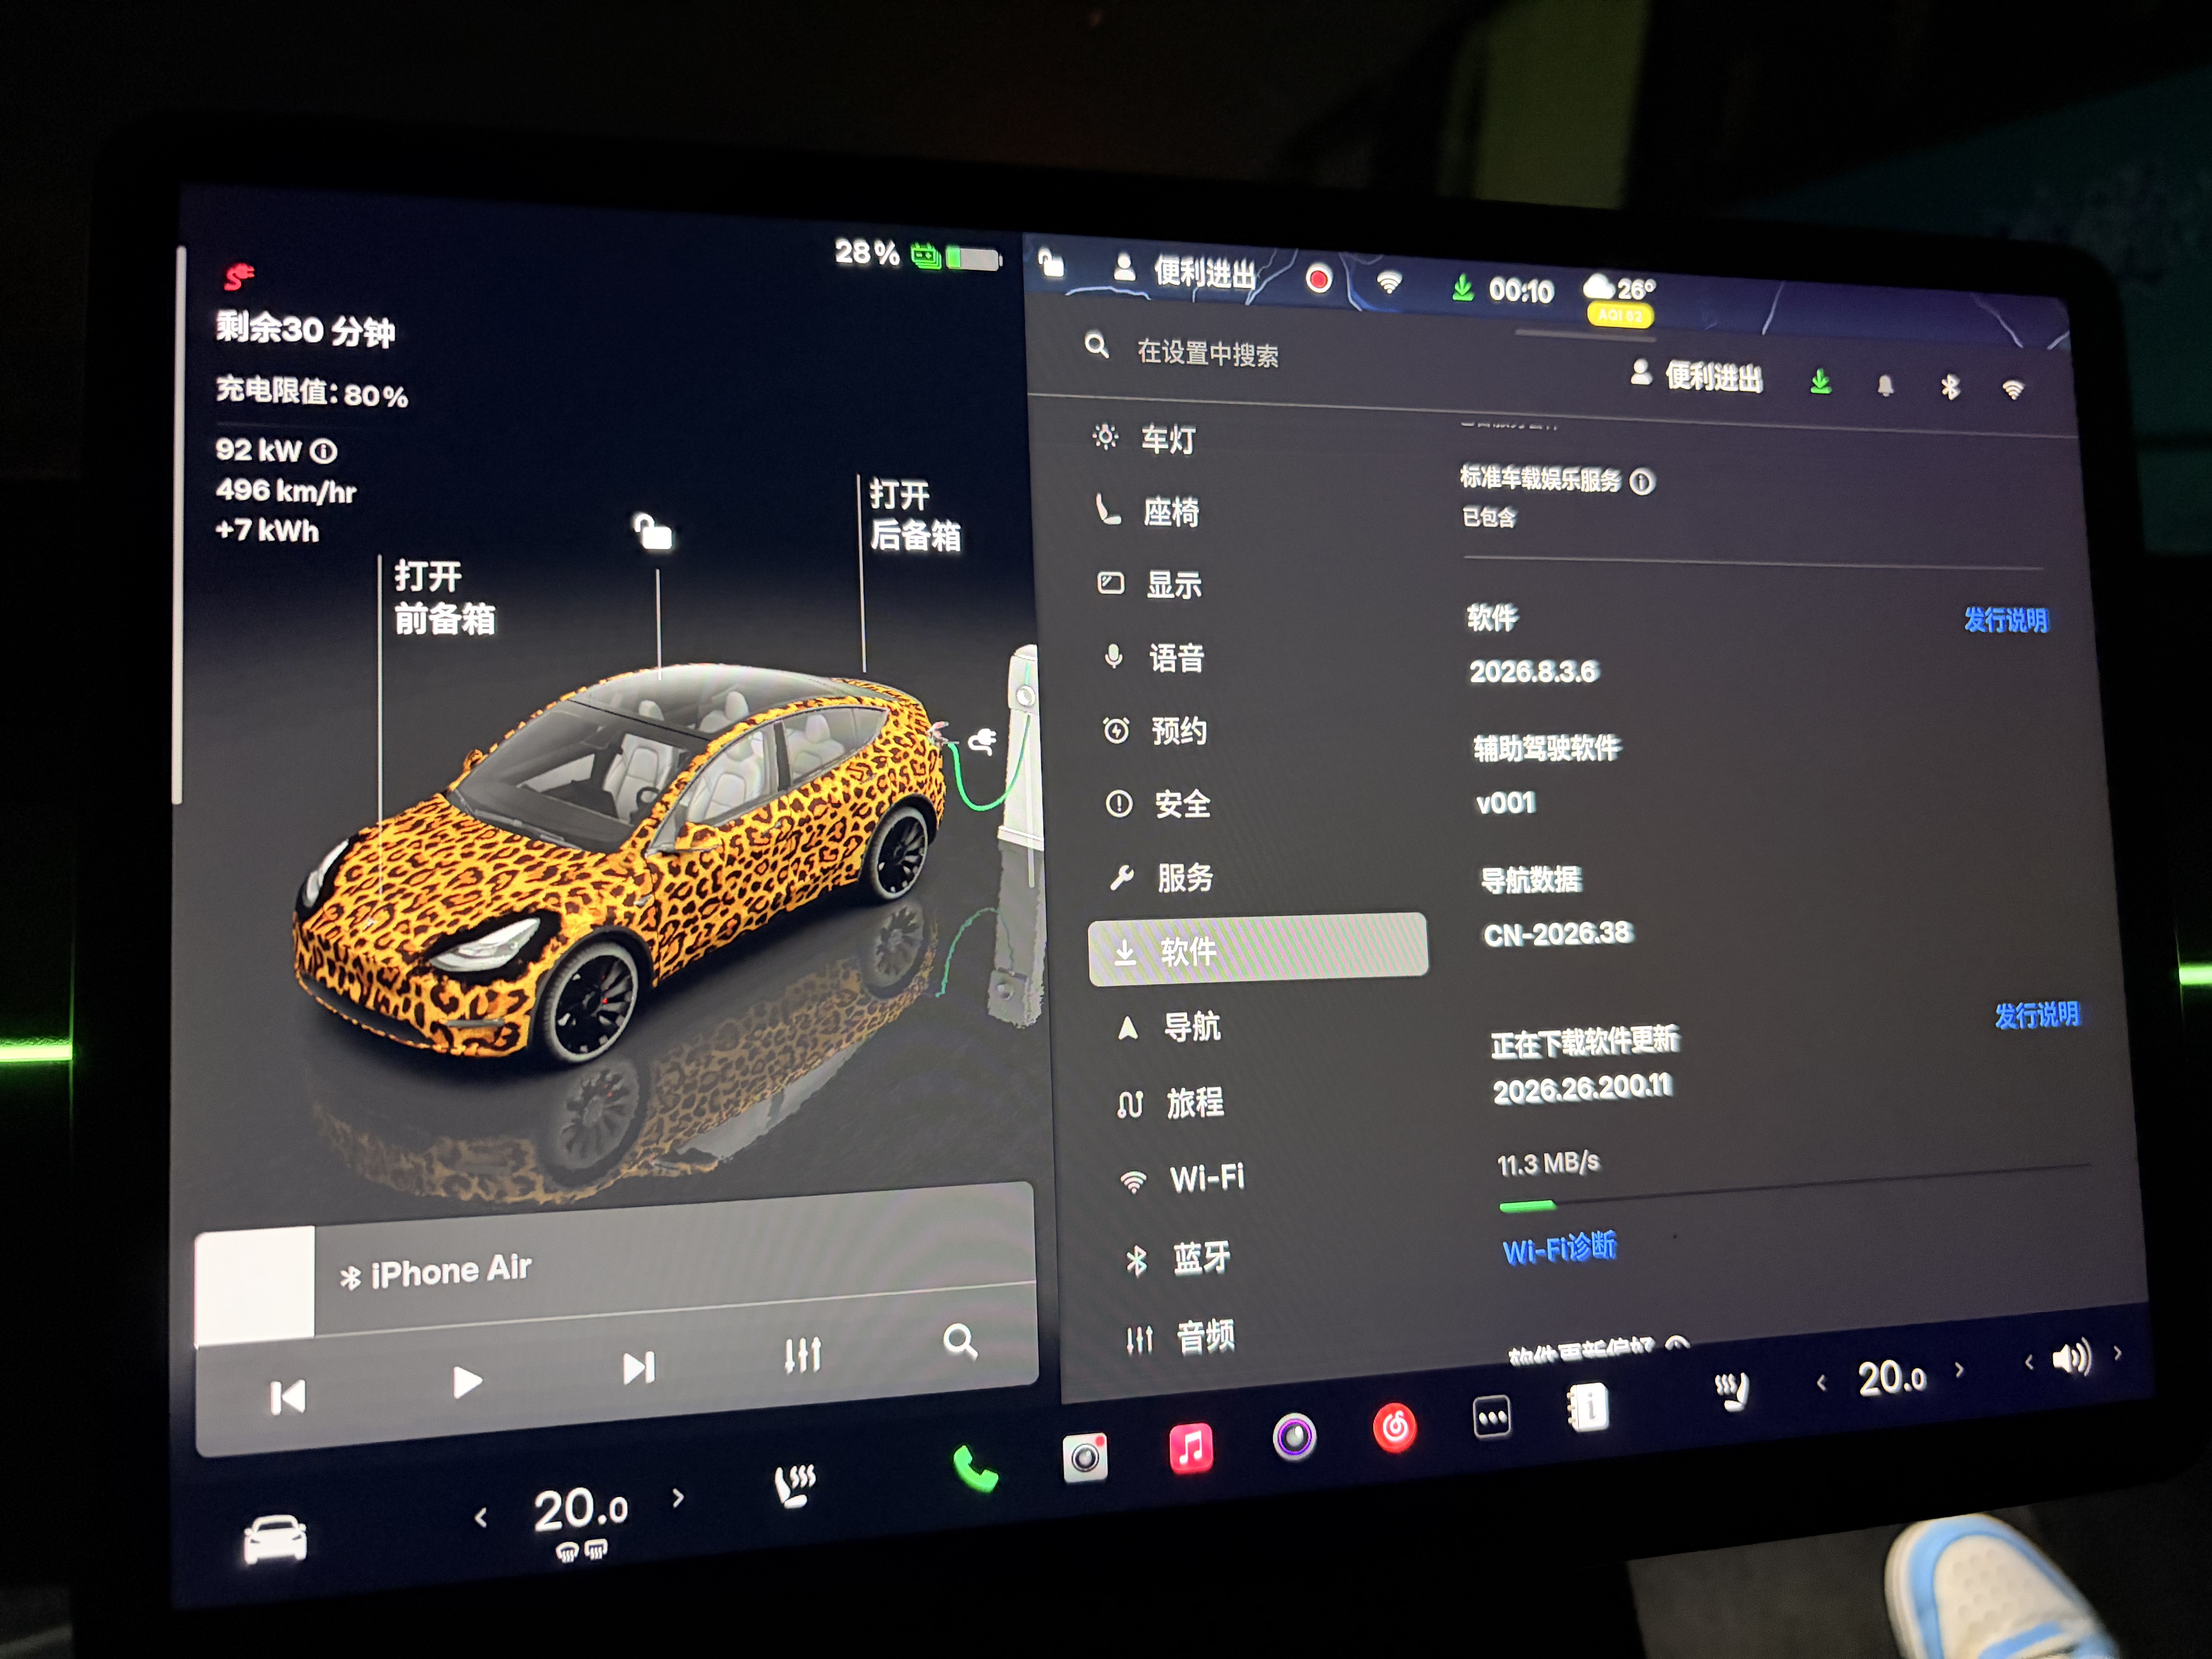Open info icon next to 92 kW
The height and width of the screenshot is (1659, 2212).
click(323, 452)
